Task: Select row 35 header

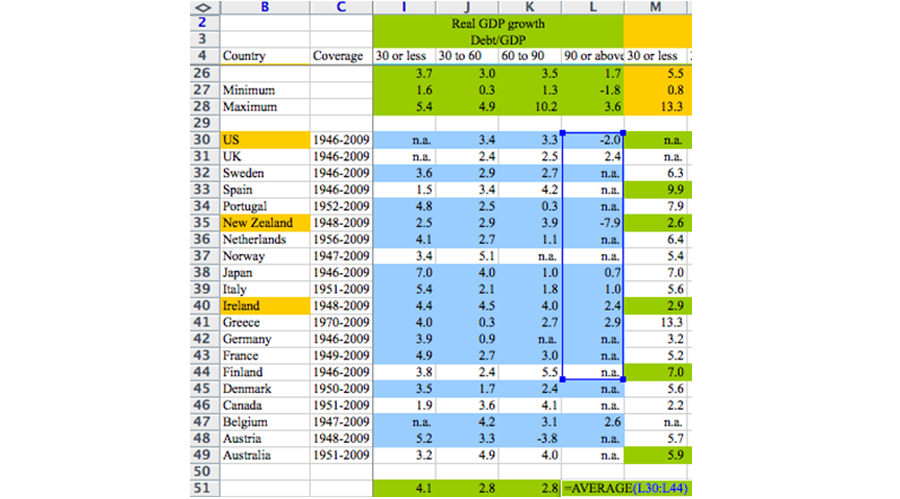Action: coord(204,223)
